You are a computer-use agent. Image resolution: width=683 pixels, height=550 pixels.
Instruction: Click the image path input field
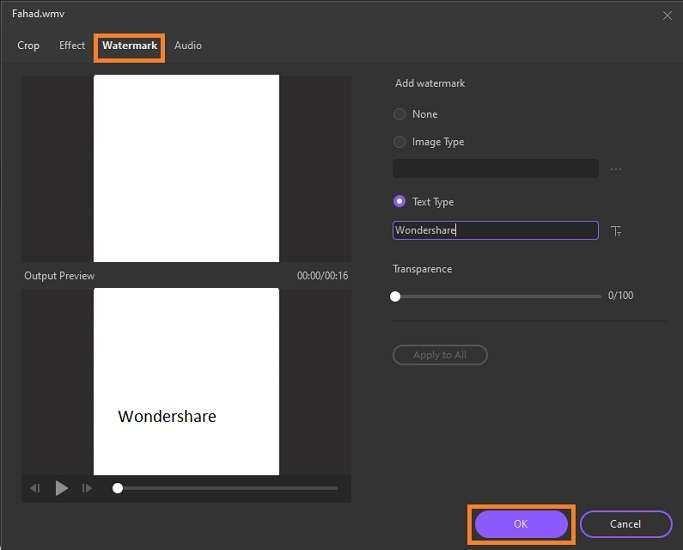(495, 169)
